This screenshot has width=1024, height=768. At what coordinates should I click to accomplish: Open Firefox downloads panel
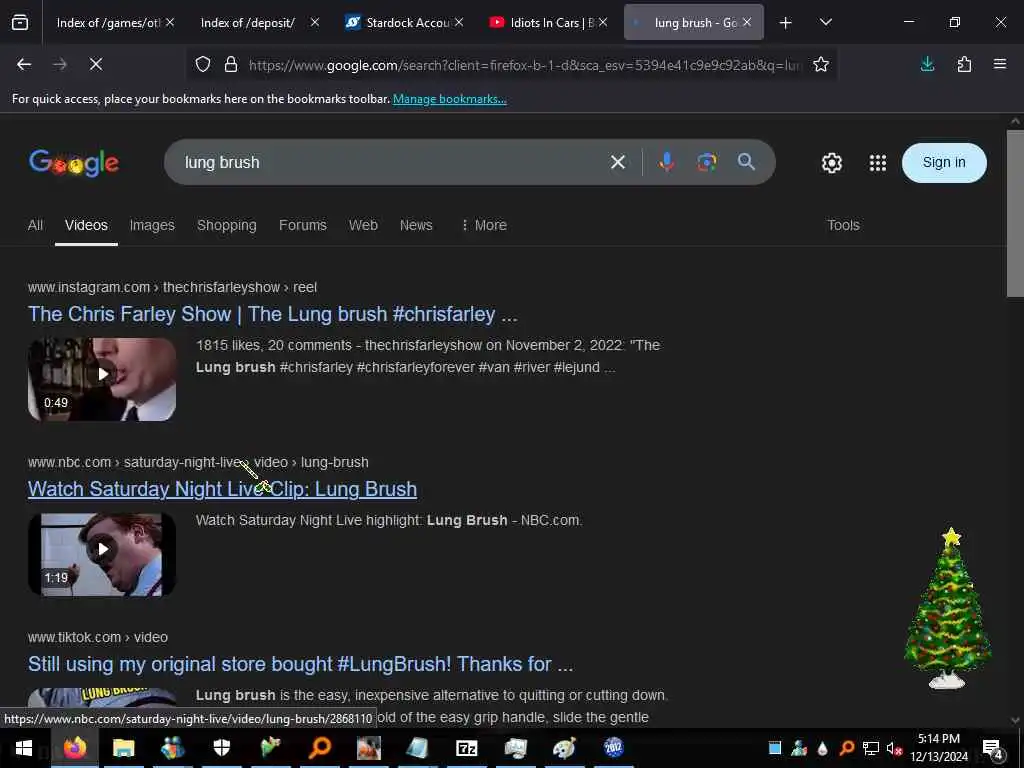pyautogui.click(x=927, y=64)
